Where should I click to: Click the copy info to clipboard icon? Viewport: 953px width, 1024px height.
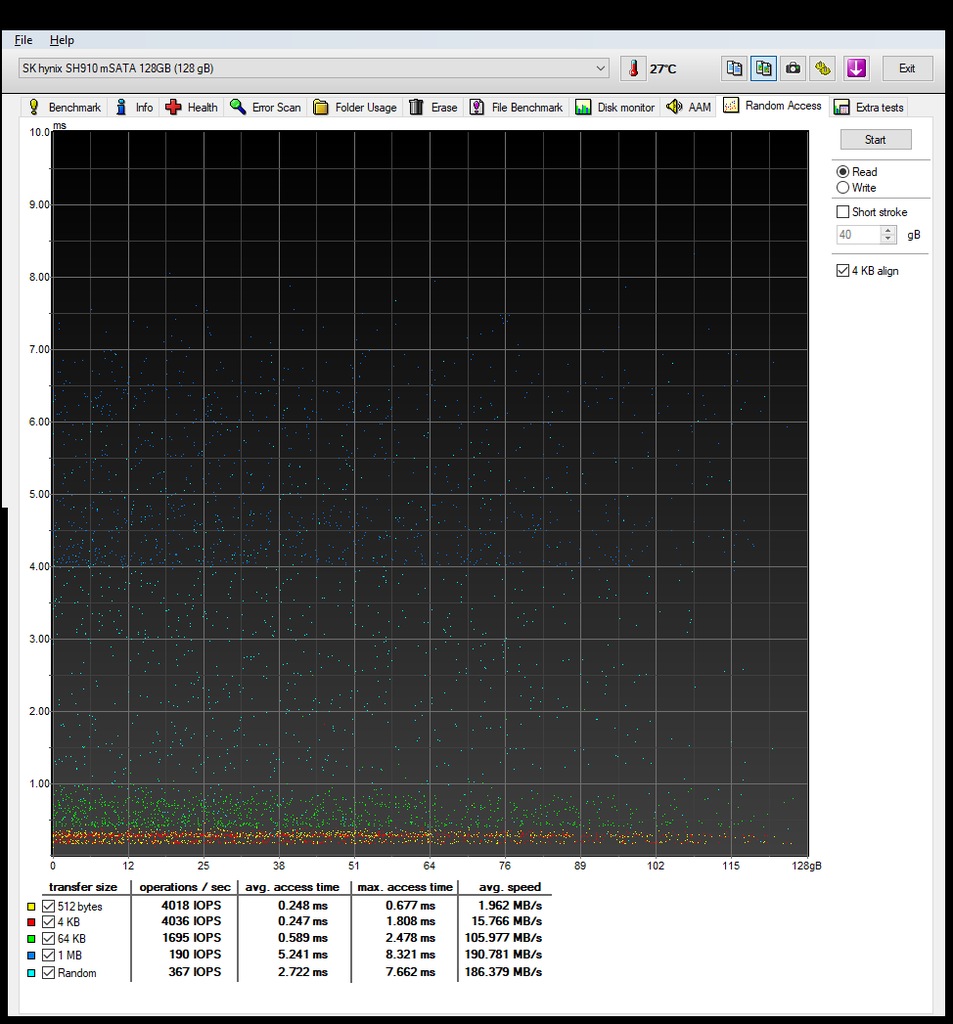734,69
